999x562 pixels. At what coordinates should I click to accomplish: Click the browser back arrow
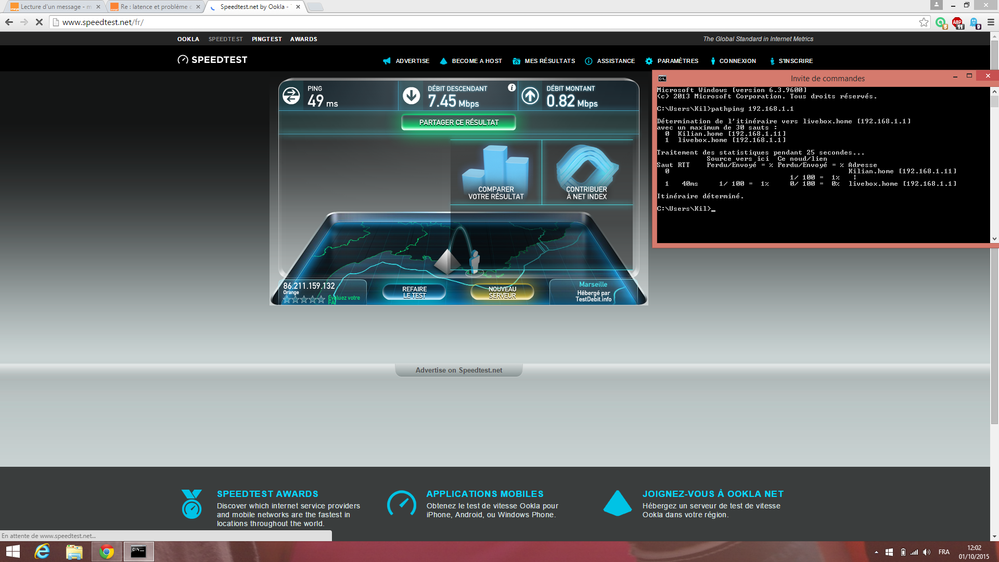click(9, 22)
